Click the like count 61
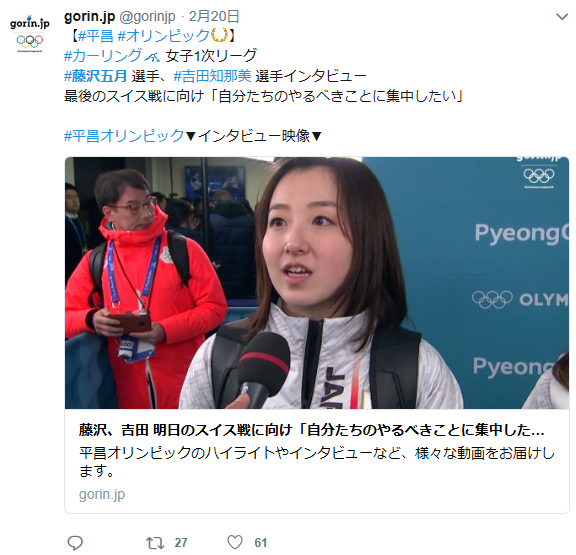The height and width of the screenshot is (555, 576). (x=260, y=543)
